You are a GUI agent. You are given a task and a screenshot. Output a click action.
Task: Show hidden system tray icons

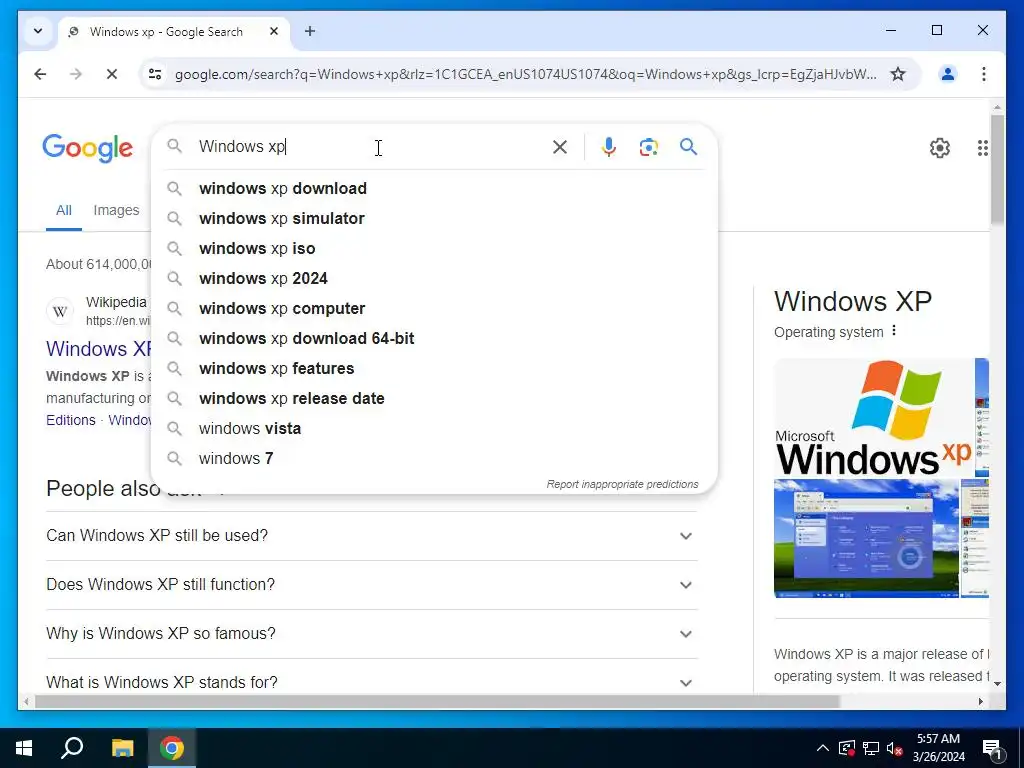click(x=823, y=748)
